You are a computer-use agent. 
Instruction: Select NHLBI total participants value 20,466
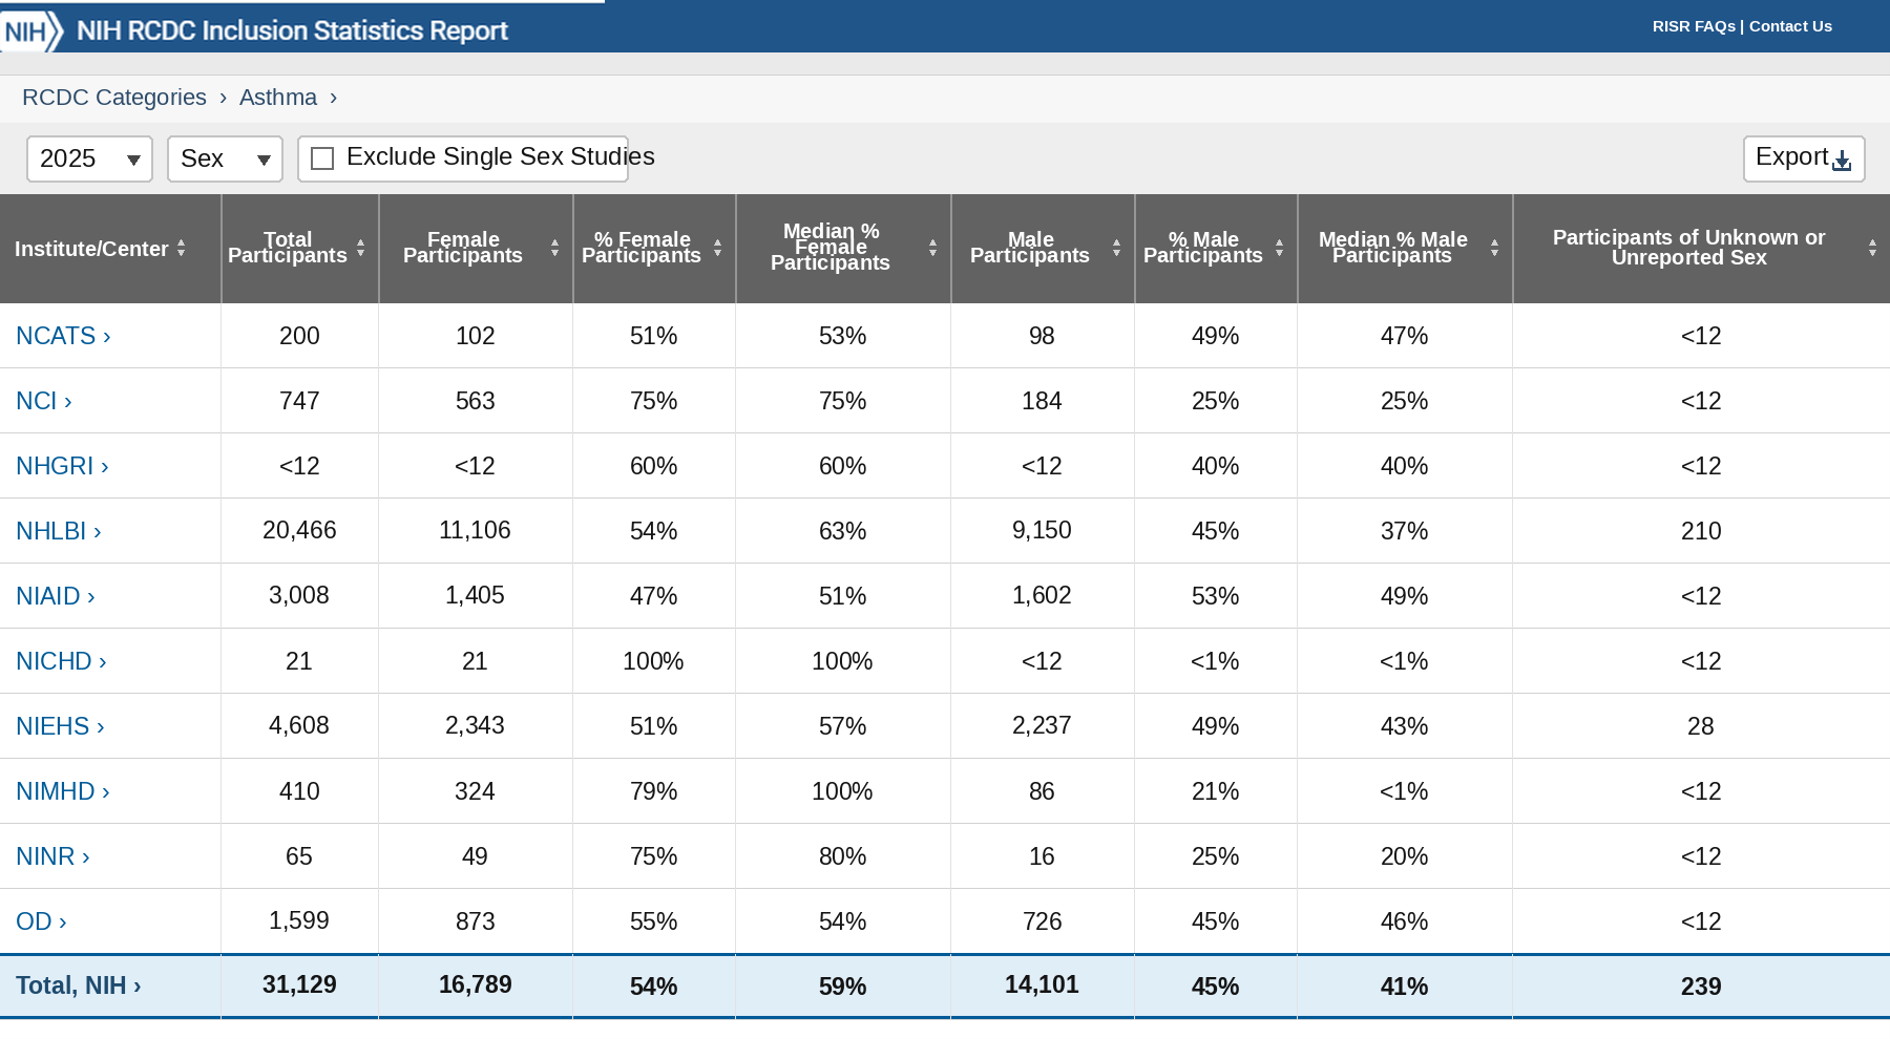(299, 531)
